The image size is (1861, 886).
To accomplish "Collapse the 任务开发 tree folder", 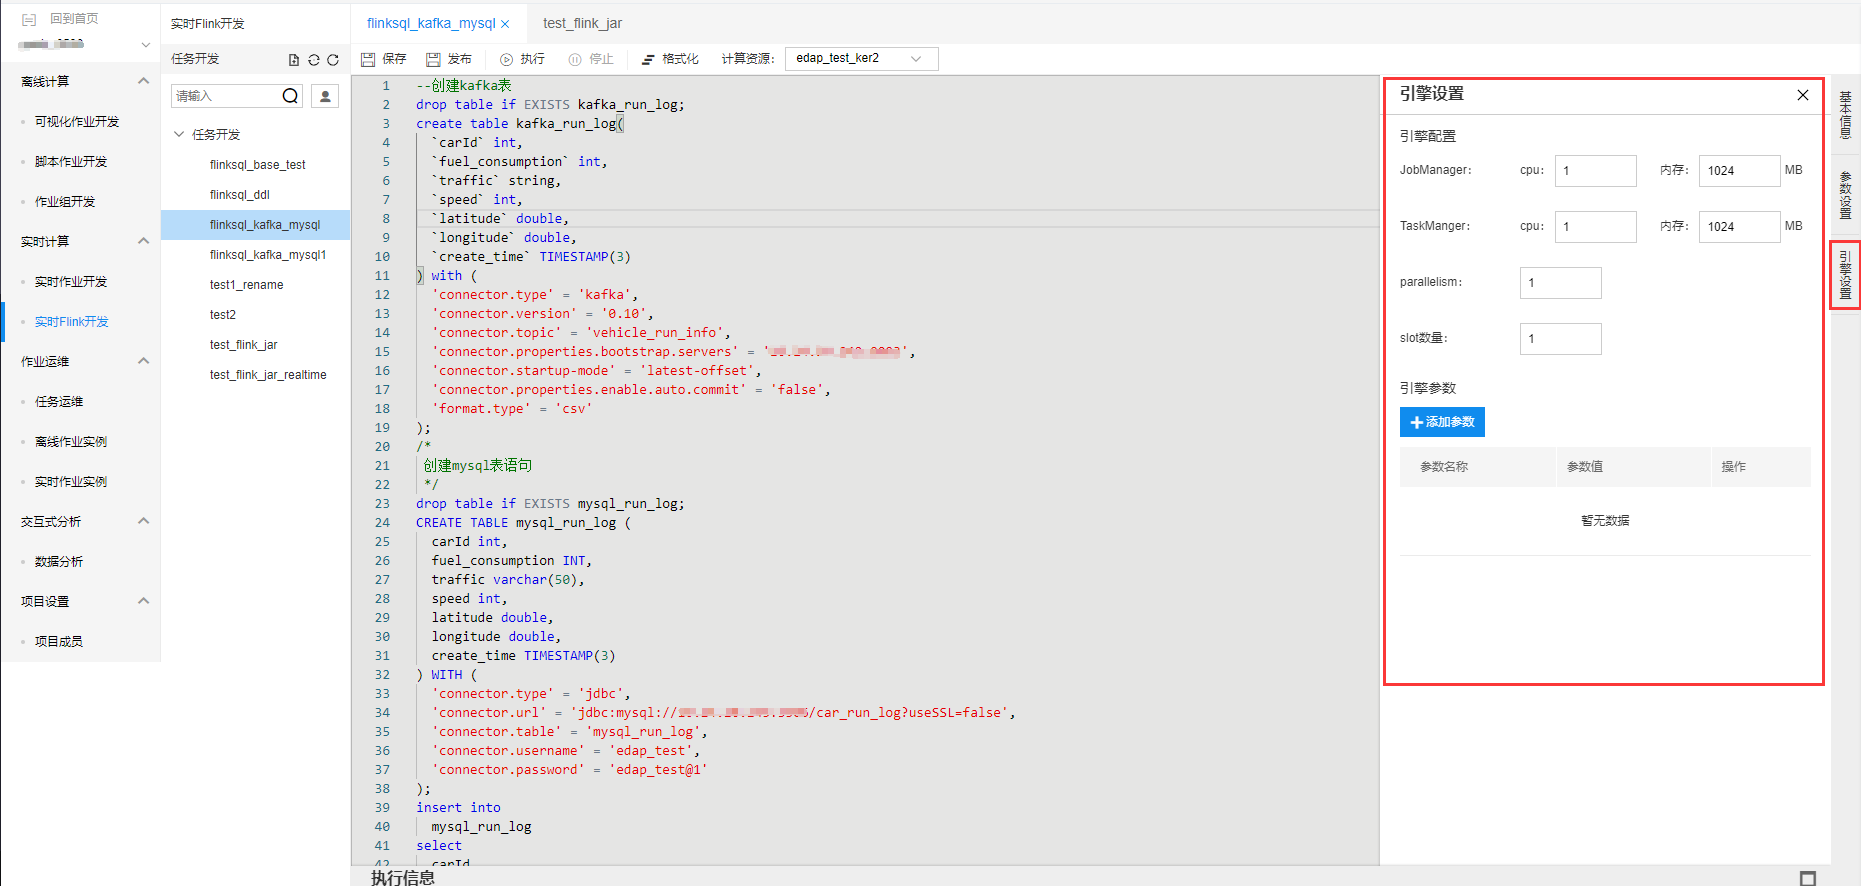I will tap(179, 134).
